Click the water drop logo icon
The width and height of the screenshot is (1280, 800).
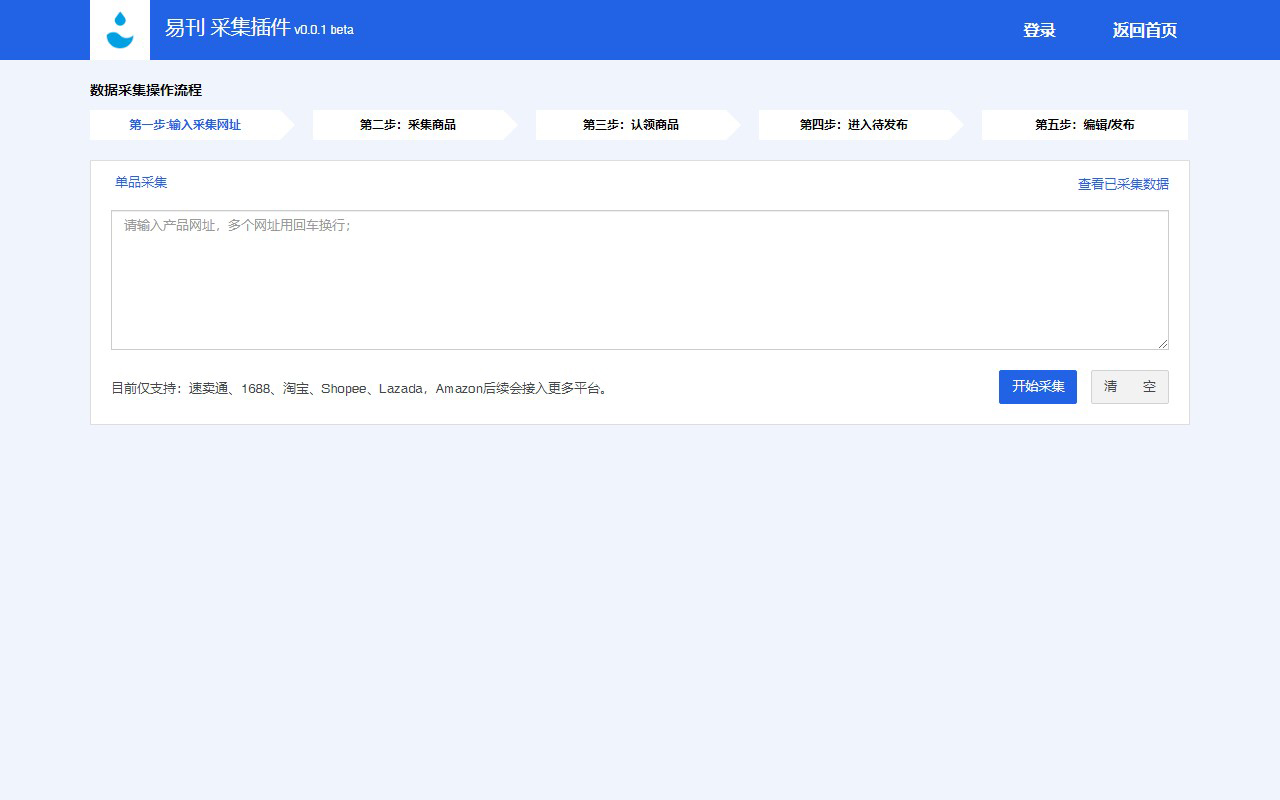(x=119, y=30)
